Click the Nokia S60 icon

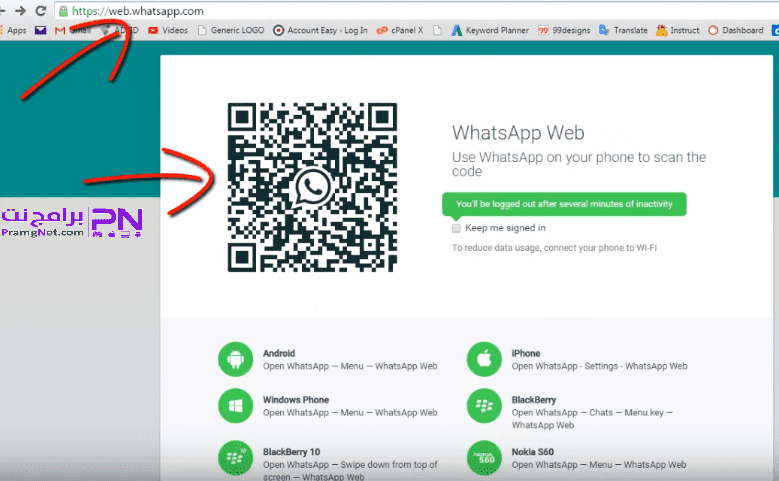(x=484, y=458)
